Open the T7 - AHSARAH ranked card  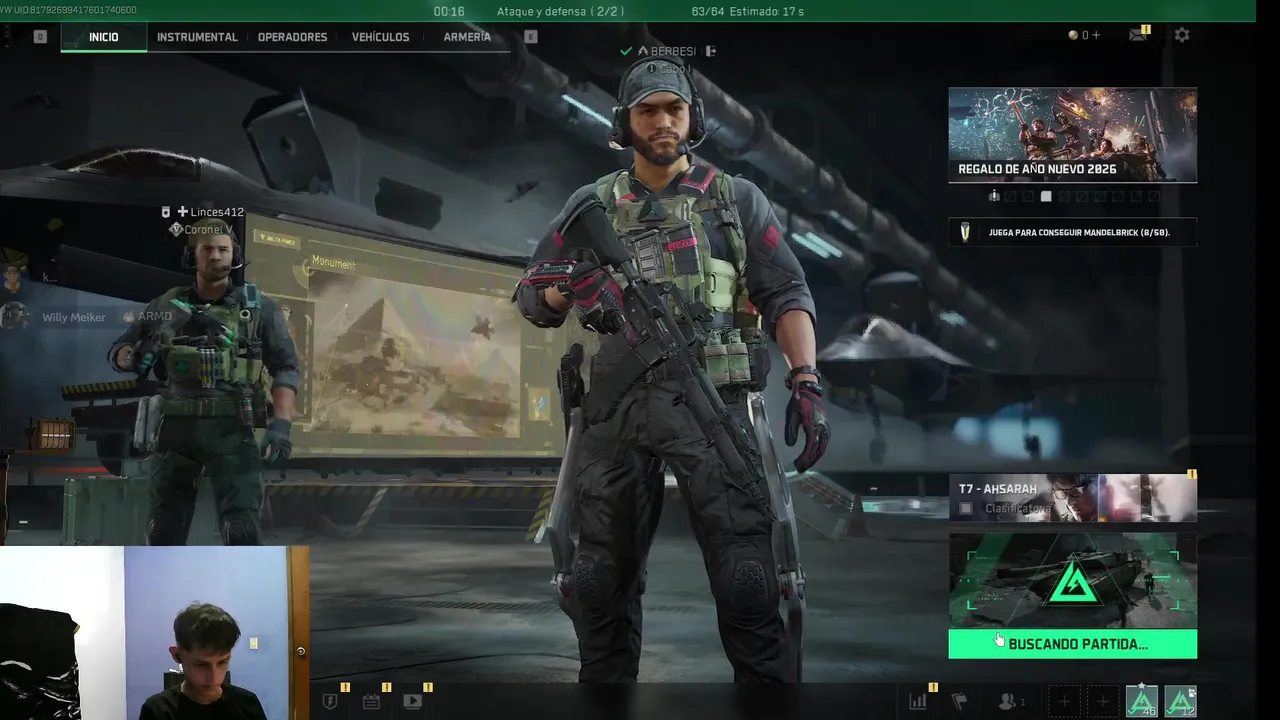click(x=1072, y=498)
